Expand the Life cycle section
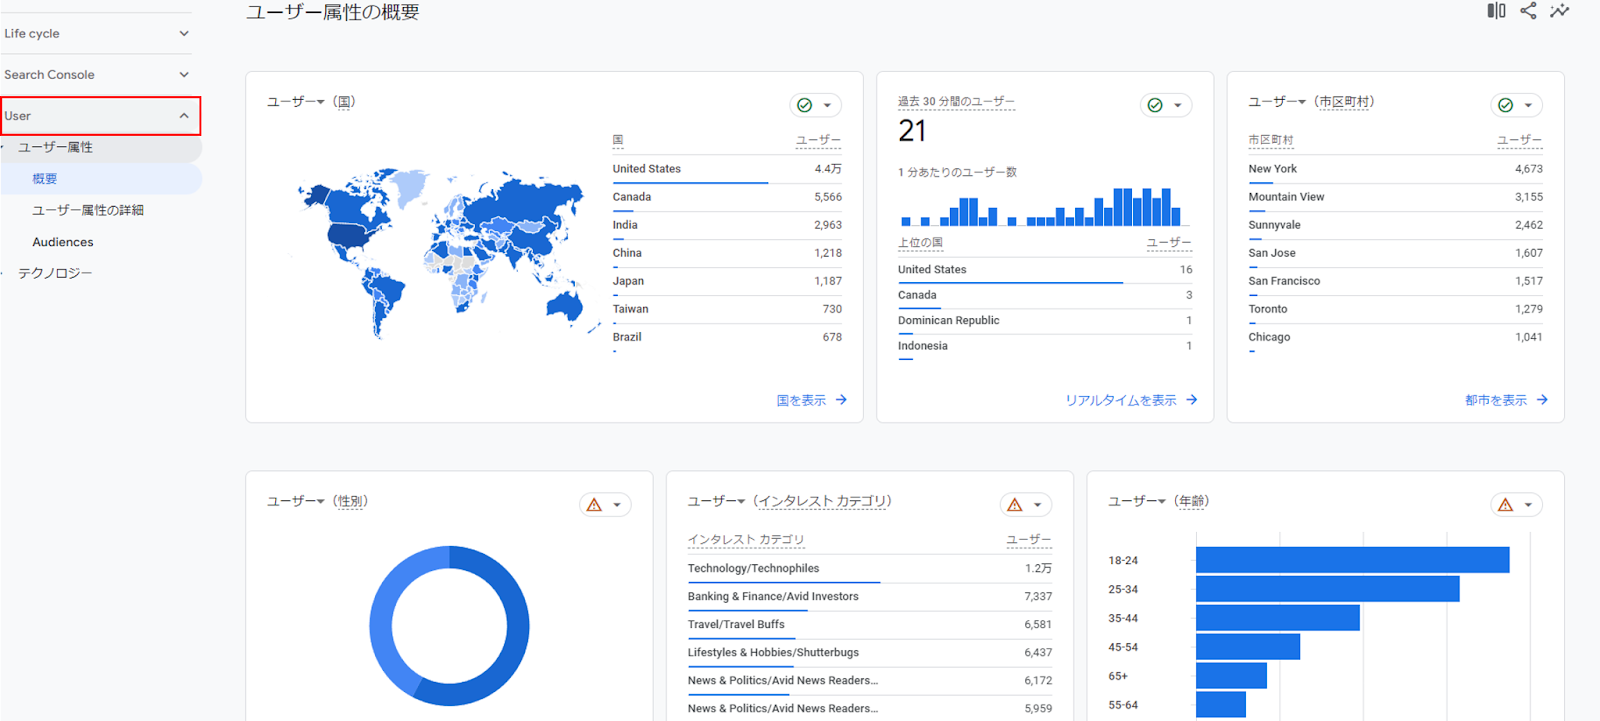The image size is (1600, 721). [98, 33]
